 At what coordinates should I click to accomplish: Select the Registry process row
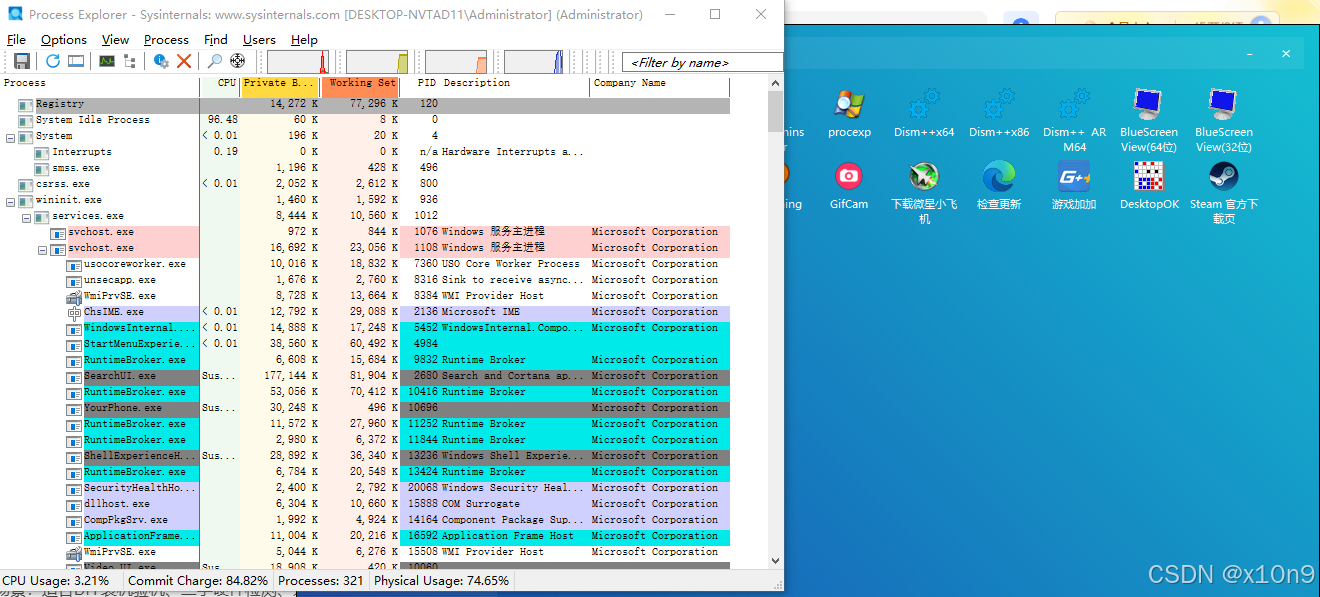[x=365, y=104]
